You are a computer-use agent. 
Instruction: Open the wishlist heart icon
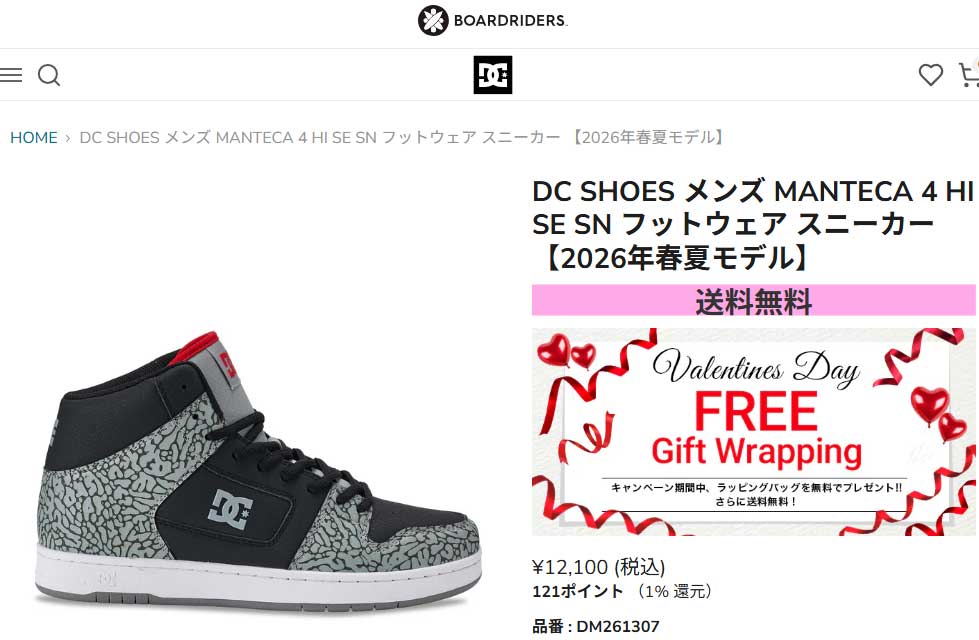coord(930,75)
